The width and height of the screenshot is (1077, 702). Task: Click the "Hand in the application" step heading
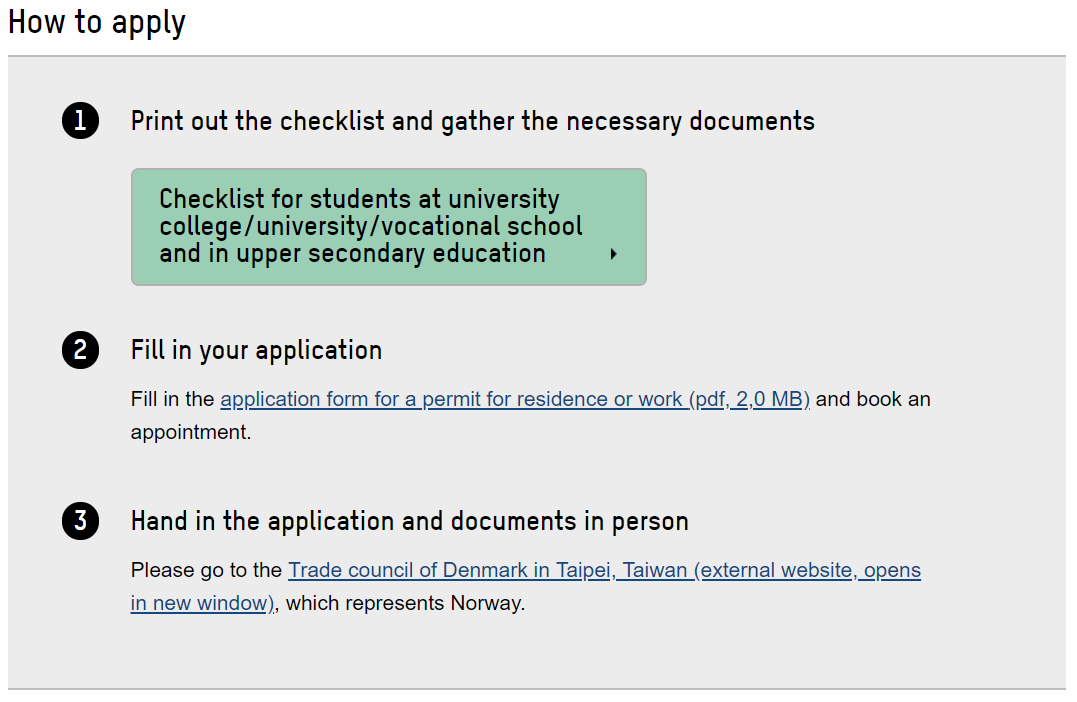click(409, 522)
